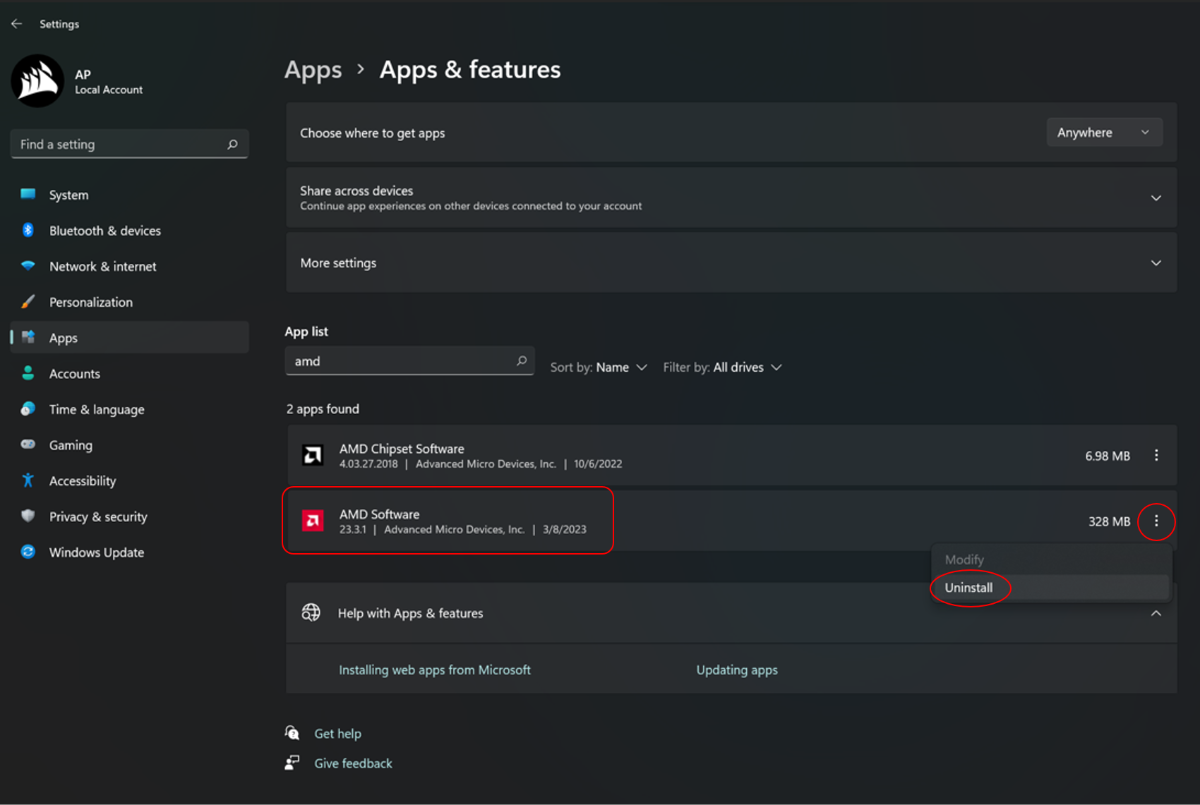Open three-dot menu for AMD Chipset Software
Image resolution: width=1200 pixels, height=805 pixels.
click(1156, 456)
